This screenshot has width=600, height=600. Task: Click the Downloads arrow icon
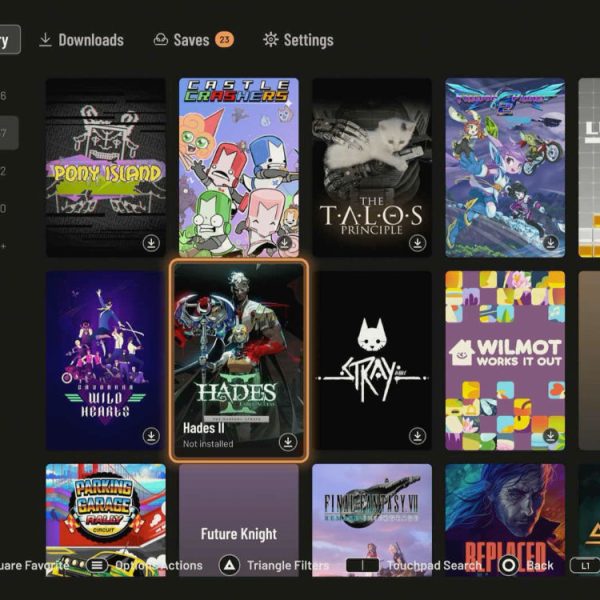46,40
